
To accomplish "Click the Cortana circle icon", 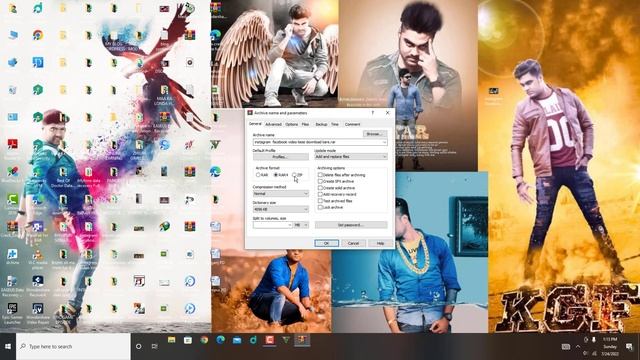I will tap(139, 347).
